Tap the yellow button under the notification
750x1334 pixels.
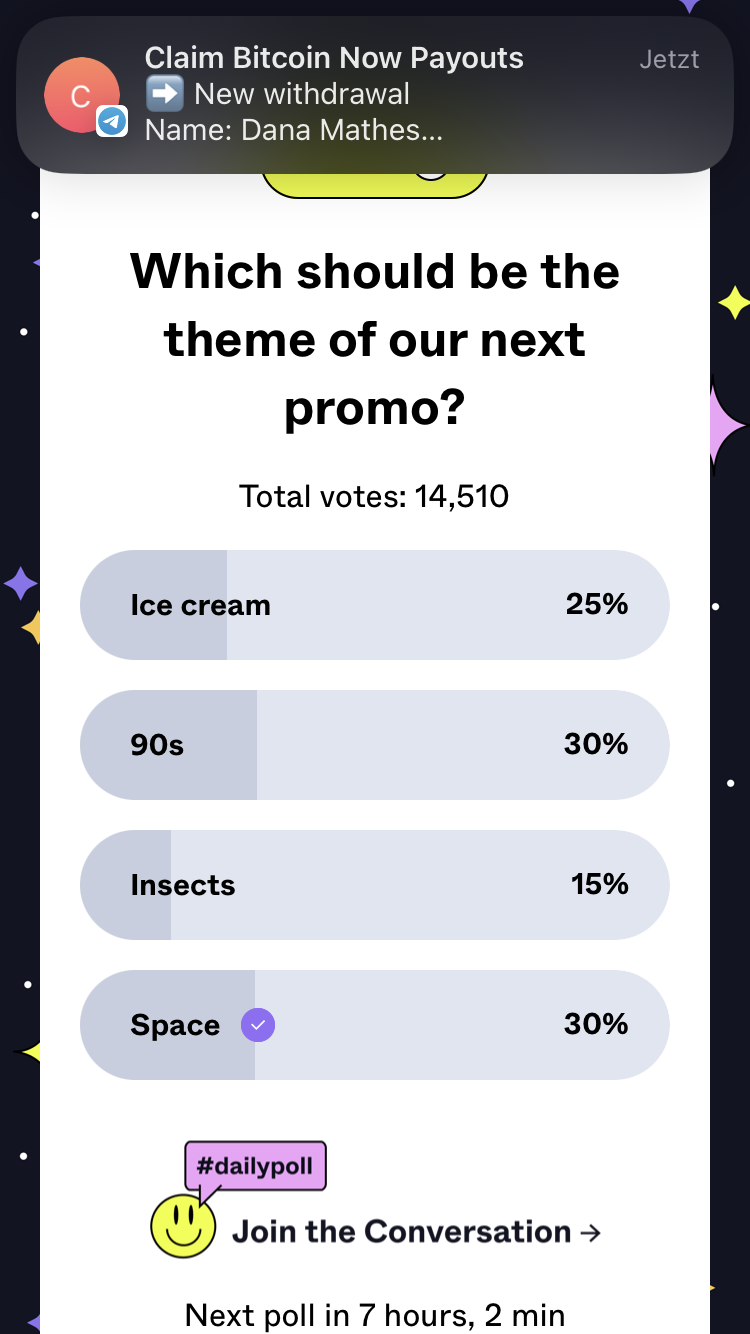tap(374, 186)
